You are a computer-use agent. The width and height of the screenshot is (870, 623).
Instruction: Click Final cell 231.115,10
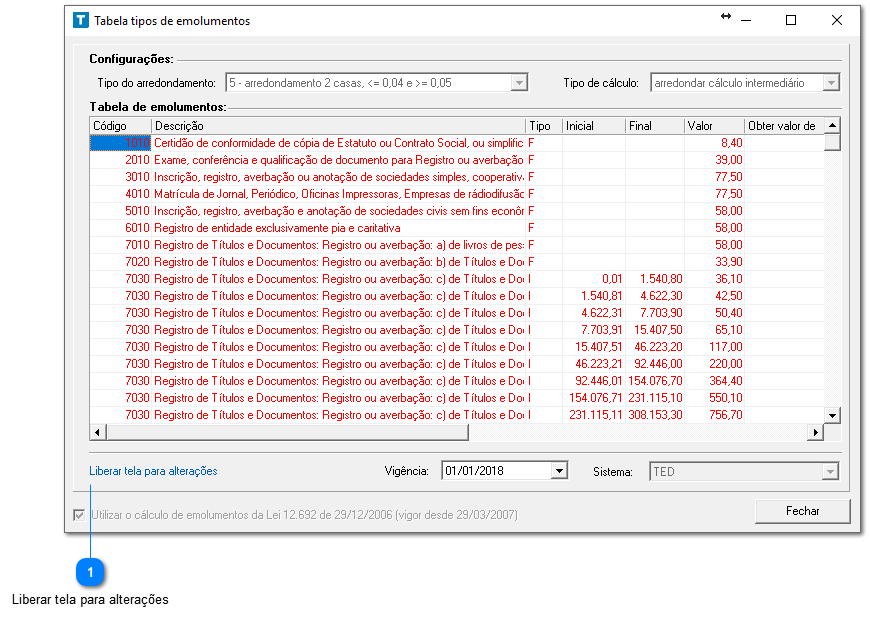[655, 398]
